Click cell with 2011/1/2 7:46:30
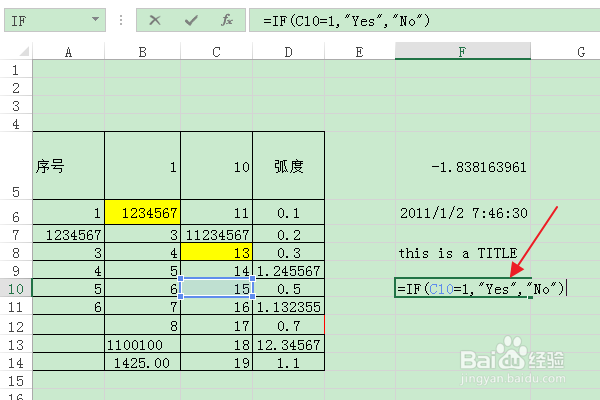Screen dimensions: 600x400 pos(463,212)
